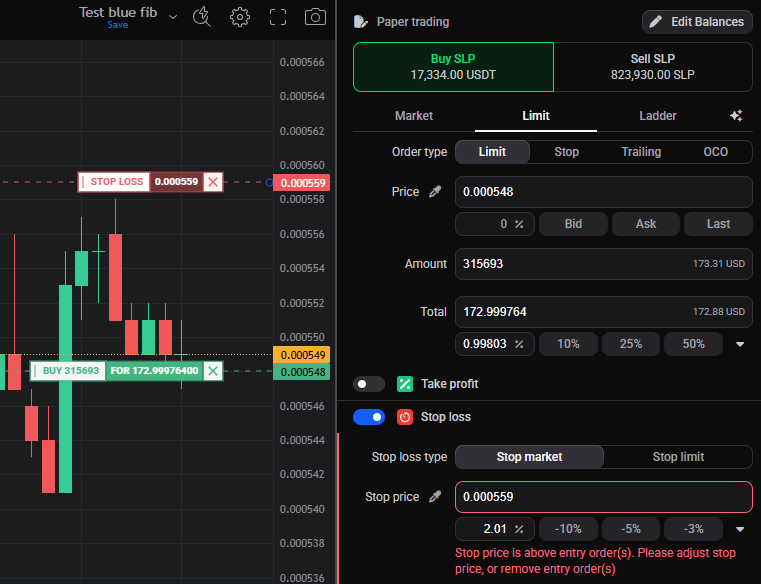Click the STOP LOSS chart label
Screen dimensions: 761x584
tap(115, 182)
